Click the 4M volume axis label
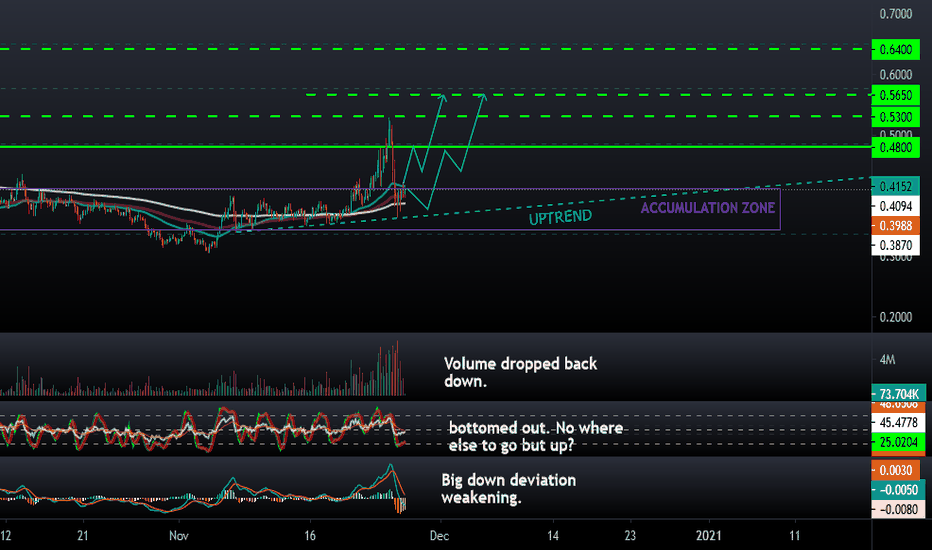Viewport: 932px width, 550px height. (x=887, y=359)
